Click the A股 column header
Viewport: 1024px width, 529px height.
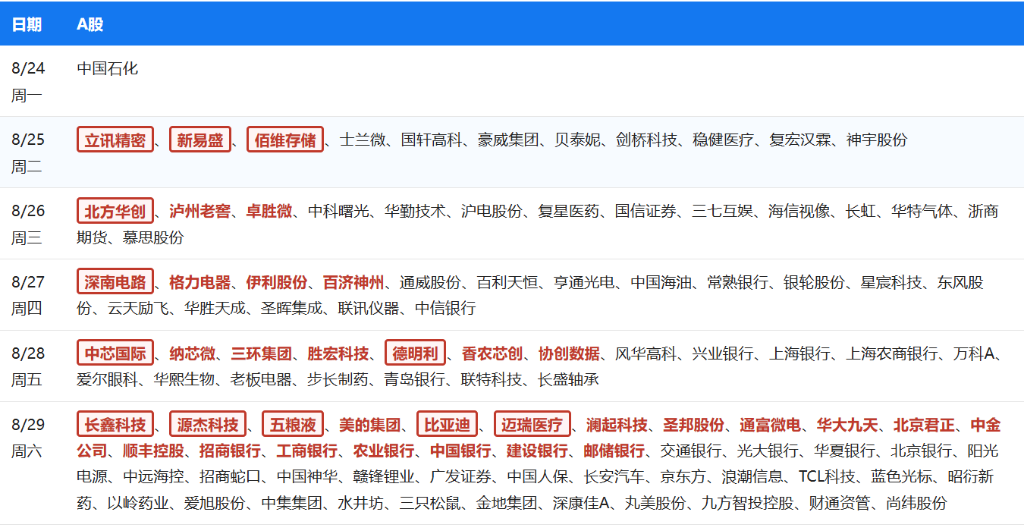click(x=89, y=24)
